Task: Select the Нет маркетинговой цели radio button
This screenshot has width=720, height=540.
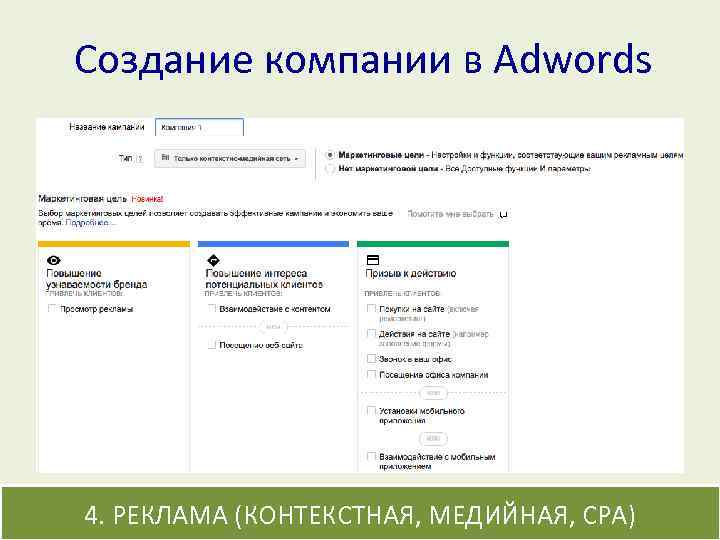Action: [329, 169]
